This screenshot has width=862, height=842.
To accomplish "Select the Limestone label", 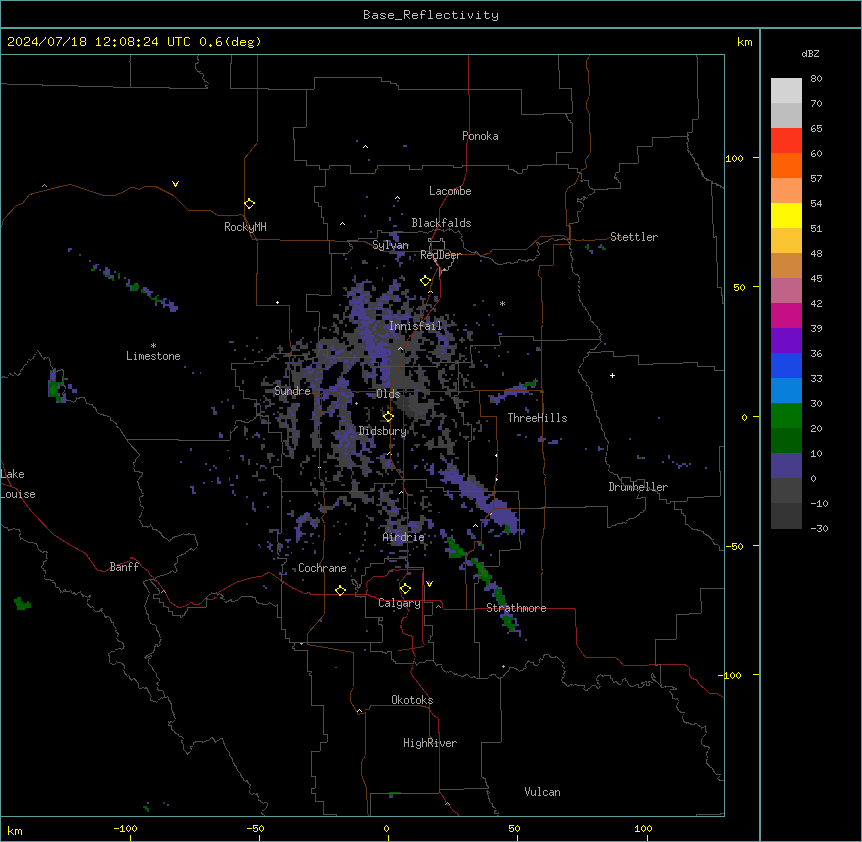I will click(153, 356).
